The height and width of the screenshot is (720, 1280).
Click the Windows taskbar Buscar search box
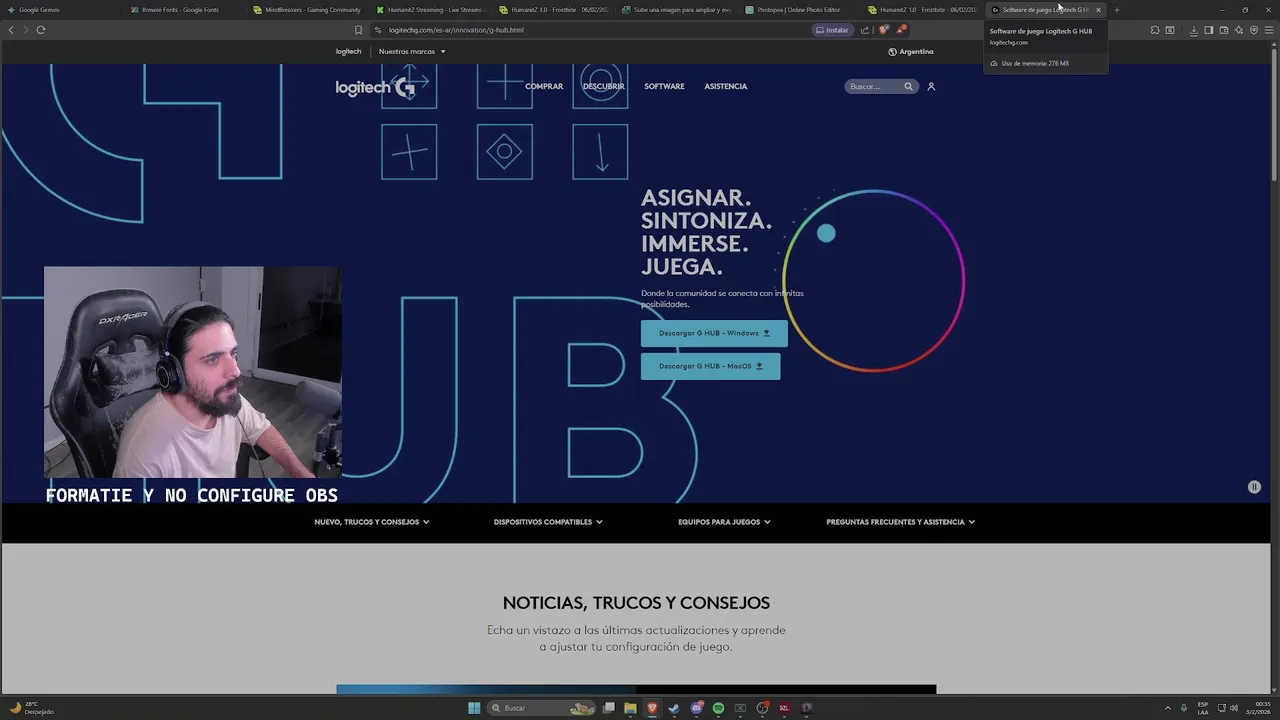point(541,708)
